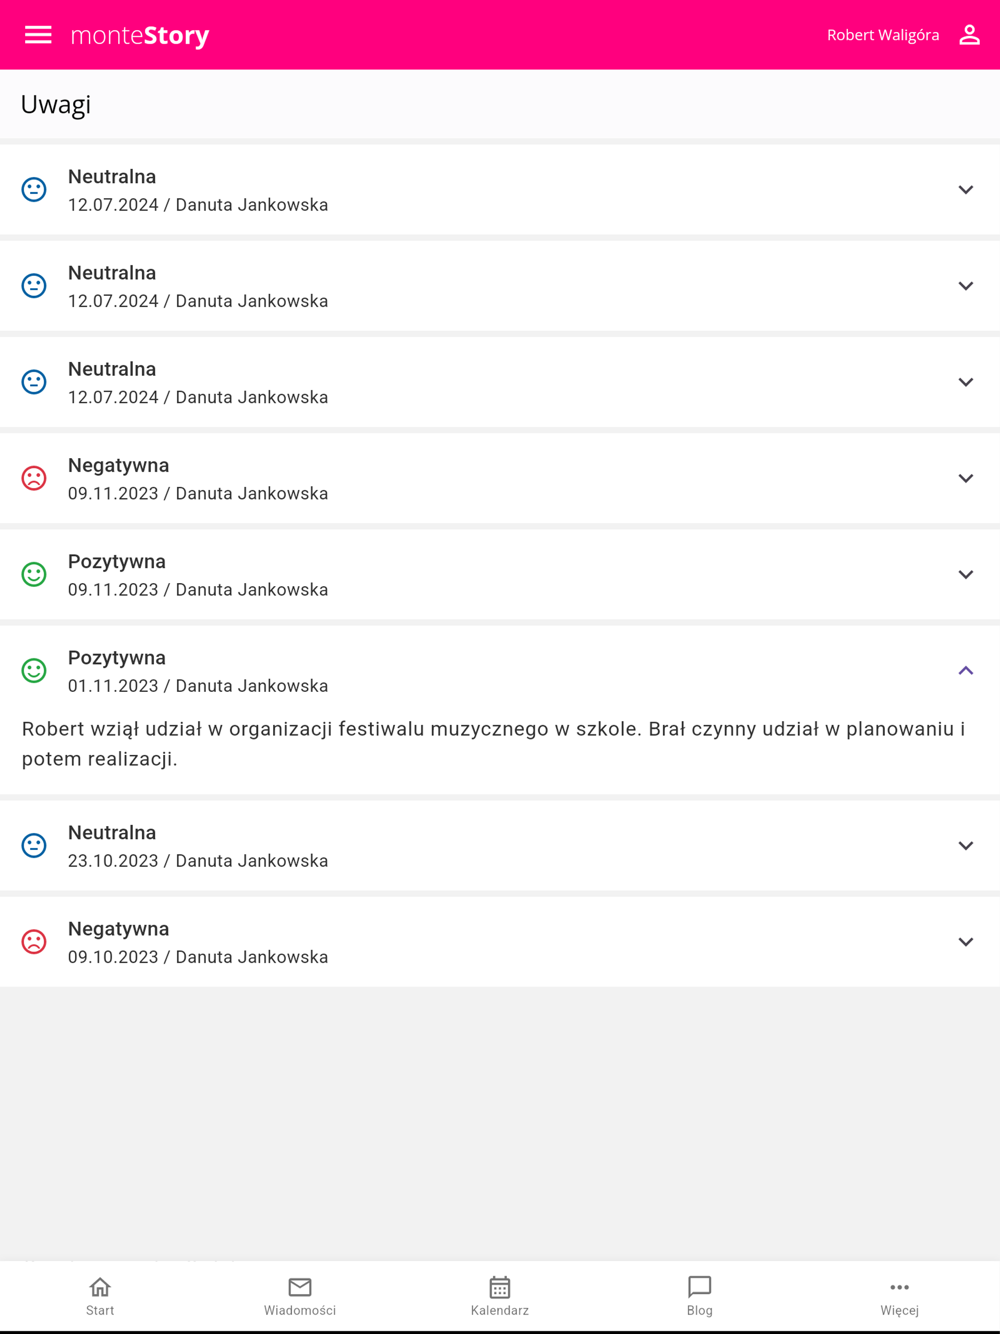The width and height of the screenshot is (1000, 1334).
Task: Go to the Wiadomości messages tab
Action: 300,1296
